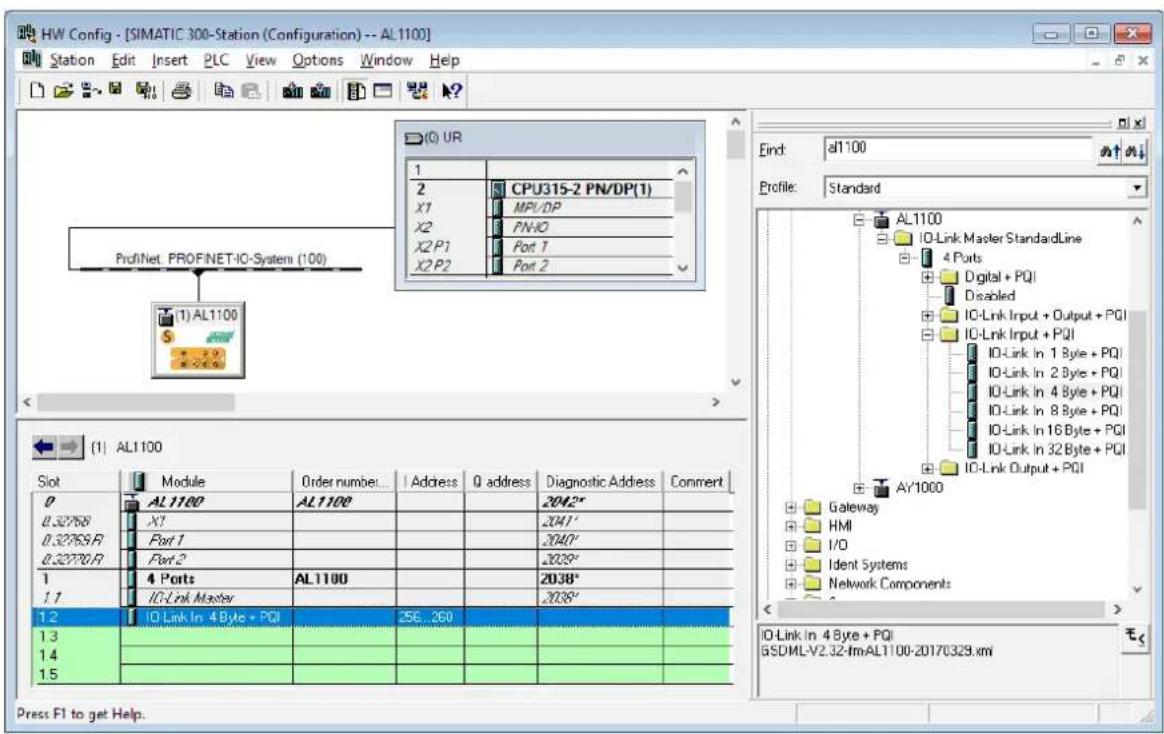Image resolution: width=1164 pixels, height=734 pixels.
Task: Select empty slot 1.3 in the module table
Action: 382,636
